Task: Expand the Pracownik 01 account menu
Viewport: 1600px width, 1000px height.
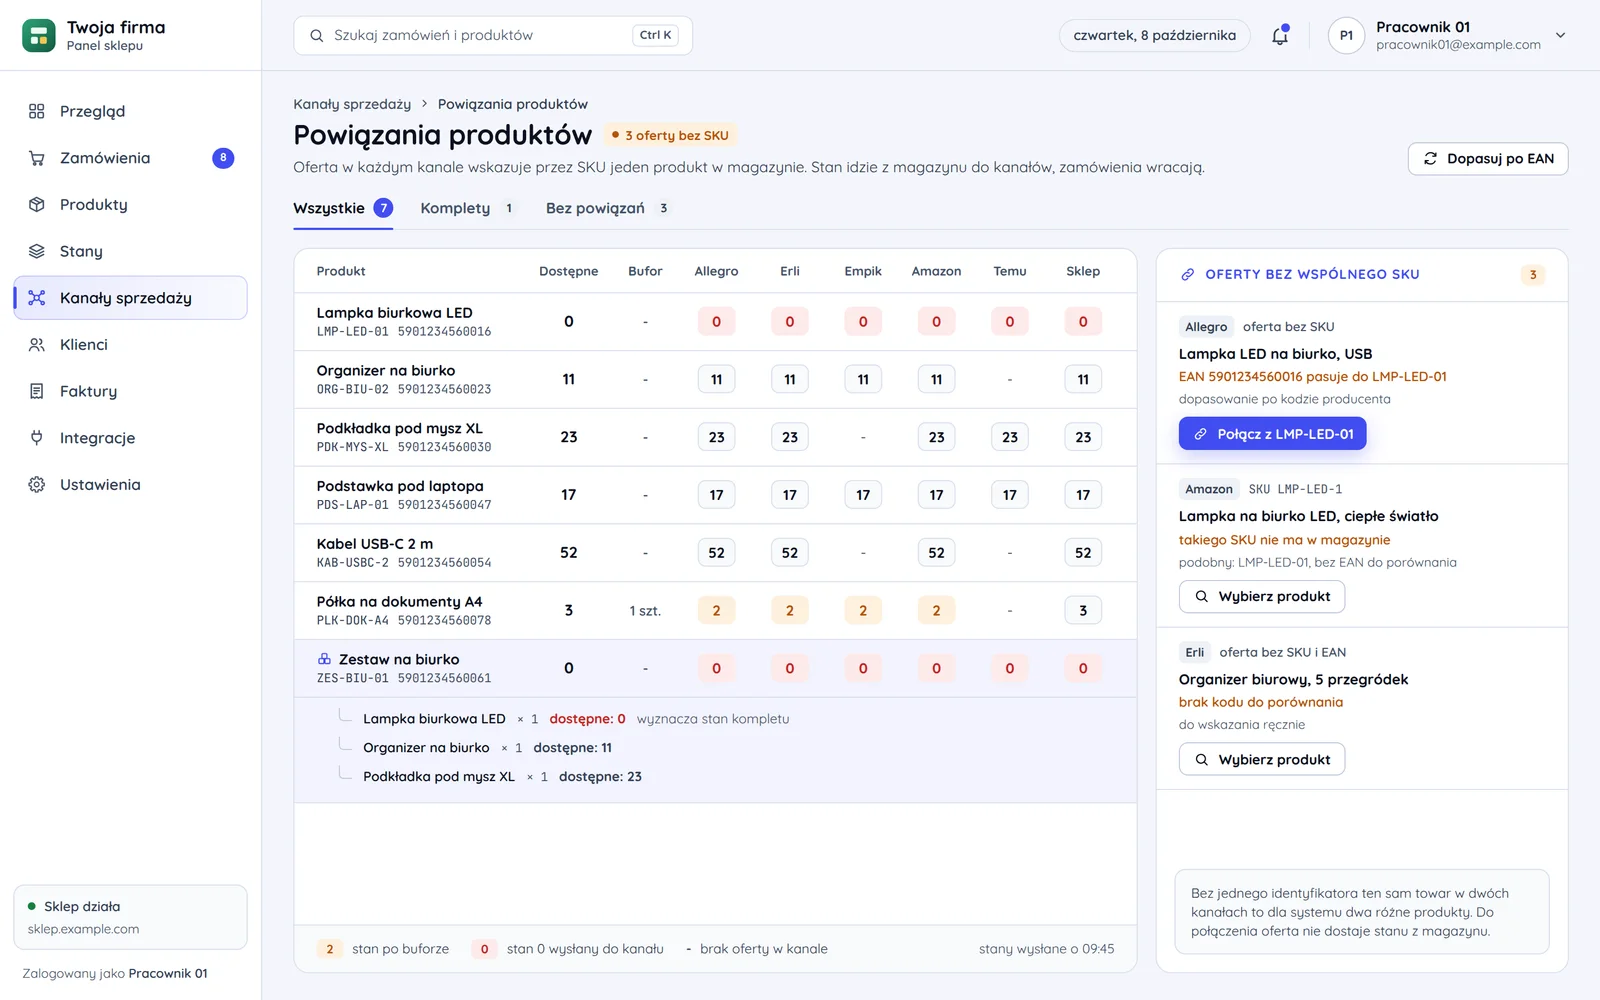Action: coord(1560,36)
